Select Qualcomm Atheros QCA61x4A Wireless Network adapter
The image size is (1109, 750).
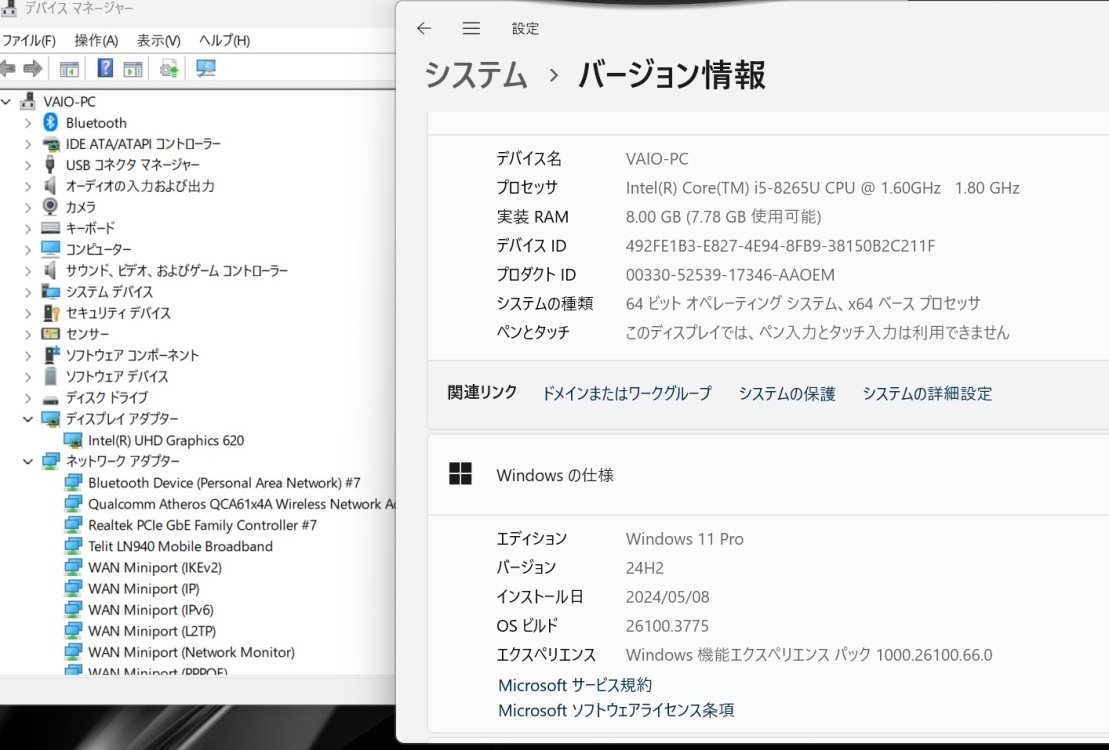[x=241, y=504]
